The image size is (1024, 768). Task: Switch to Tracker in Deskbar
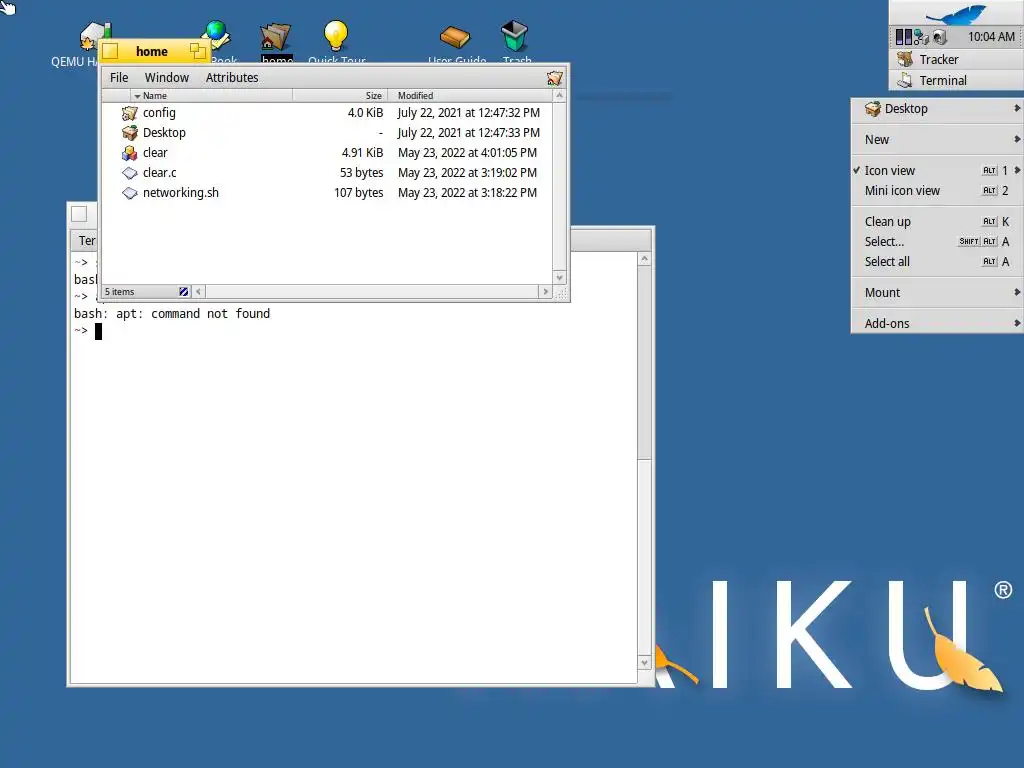tap(955, 59)
